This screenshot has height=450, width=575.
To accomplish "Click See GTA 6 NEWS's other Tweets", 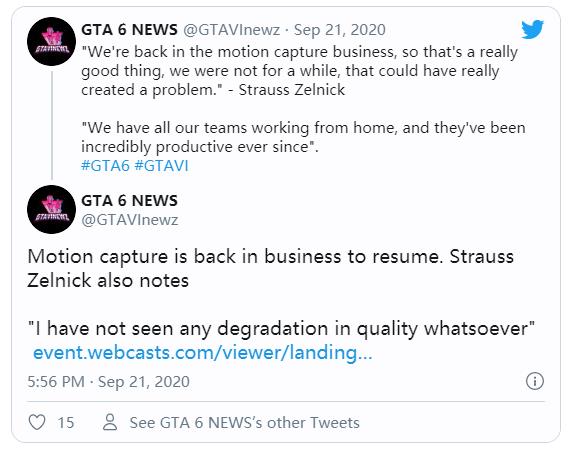I will pyautogui.click(x=245, y=422).
